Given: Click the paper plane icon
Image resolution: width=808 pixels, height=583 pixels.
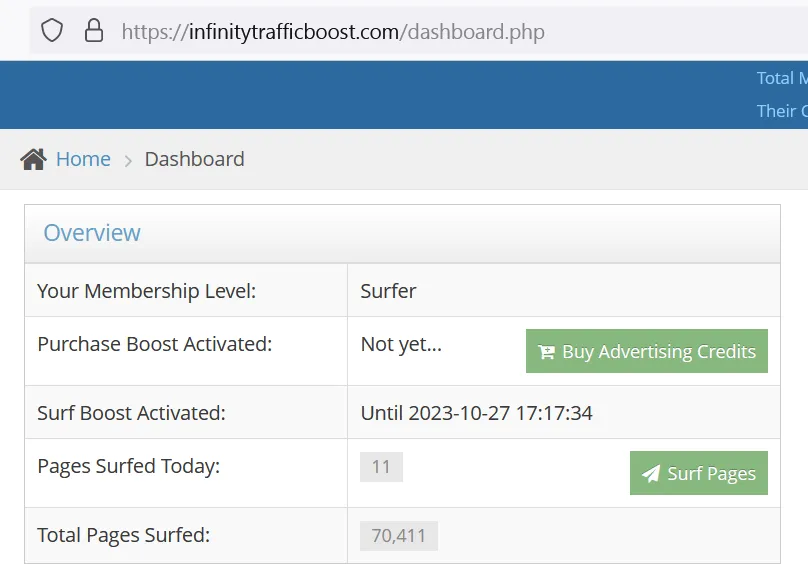Looking at the screenshot, I should click(x=651, y=474).
